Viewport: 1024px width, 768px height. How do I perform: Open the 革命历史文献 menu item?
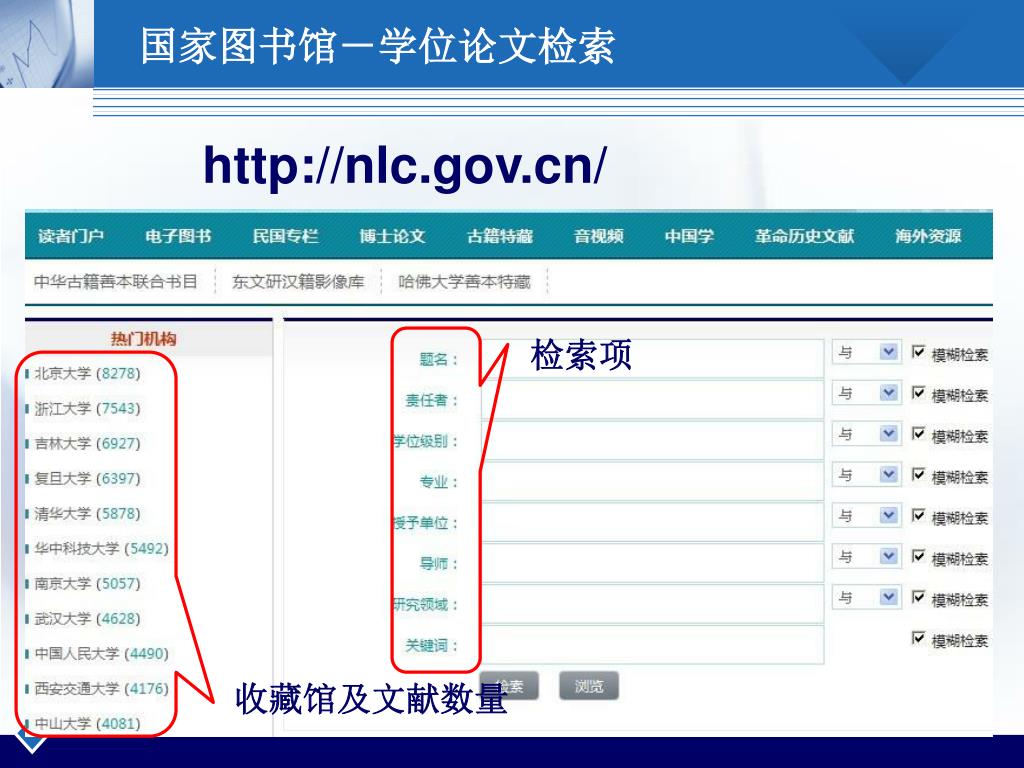click(x=805, y=236)
